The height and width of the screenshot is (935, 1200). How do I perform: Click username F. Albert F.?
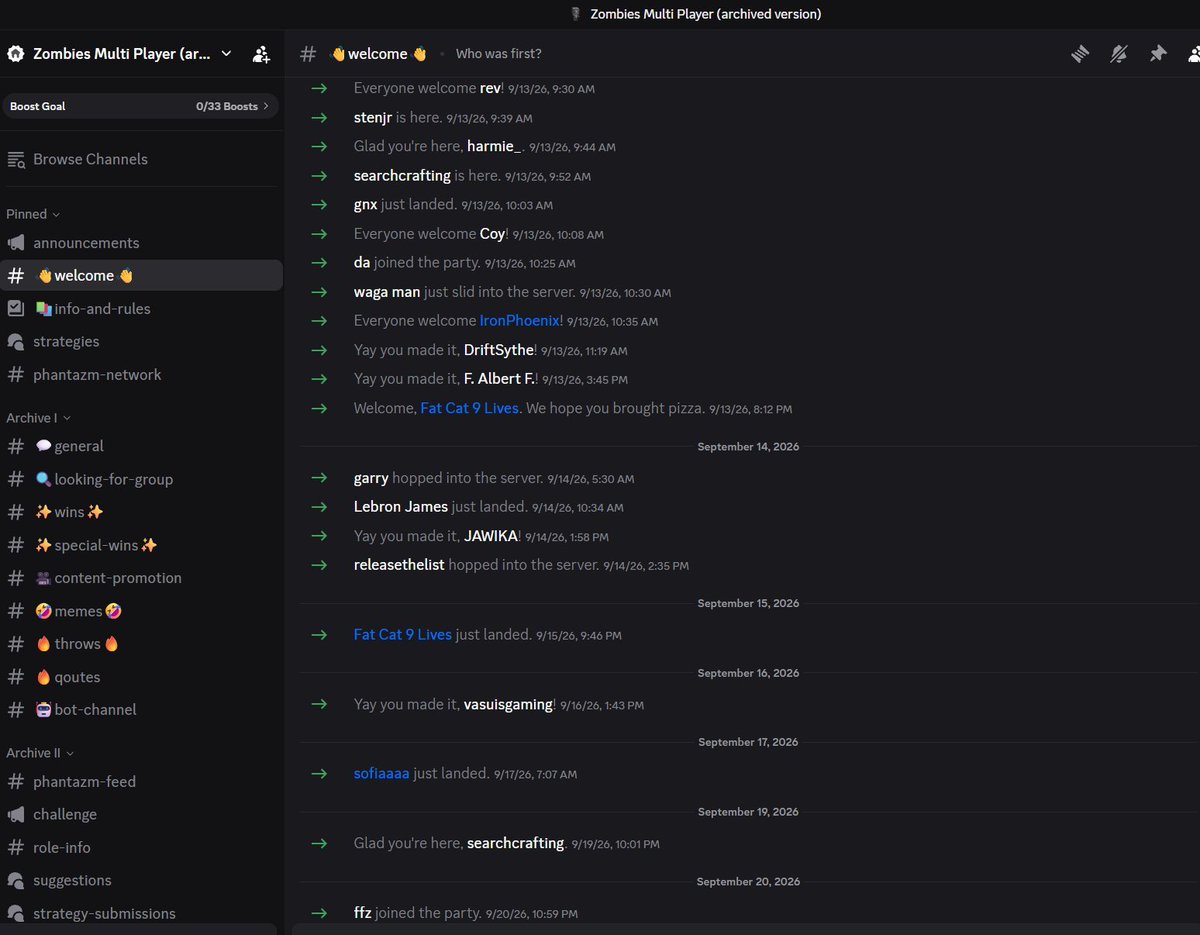499,379
